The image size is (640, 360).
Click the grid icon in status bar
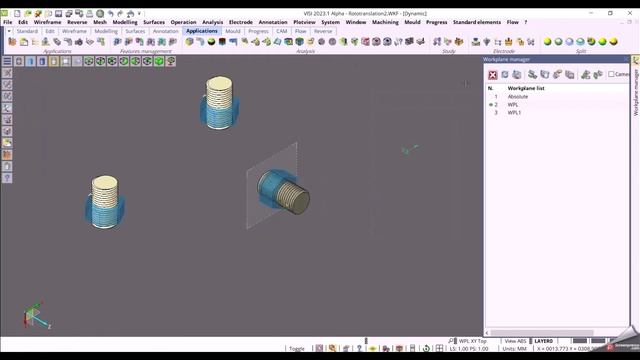pos(439,348)
